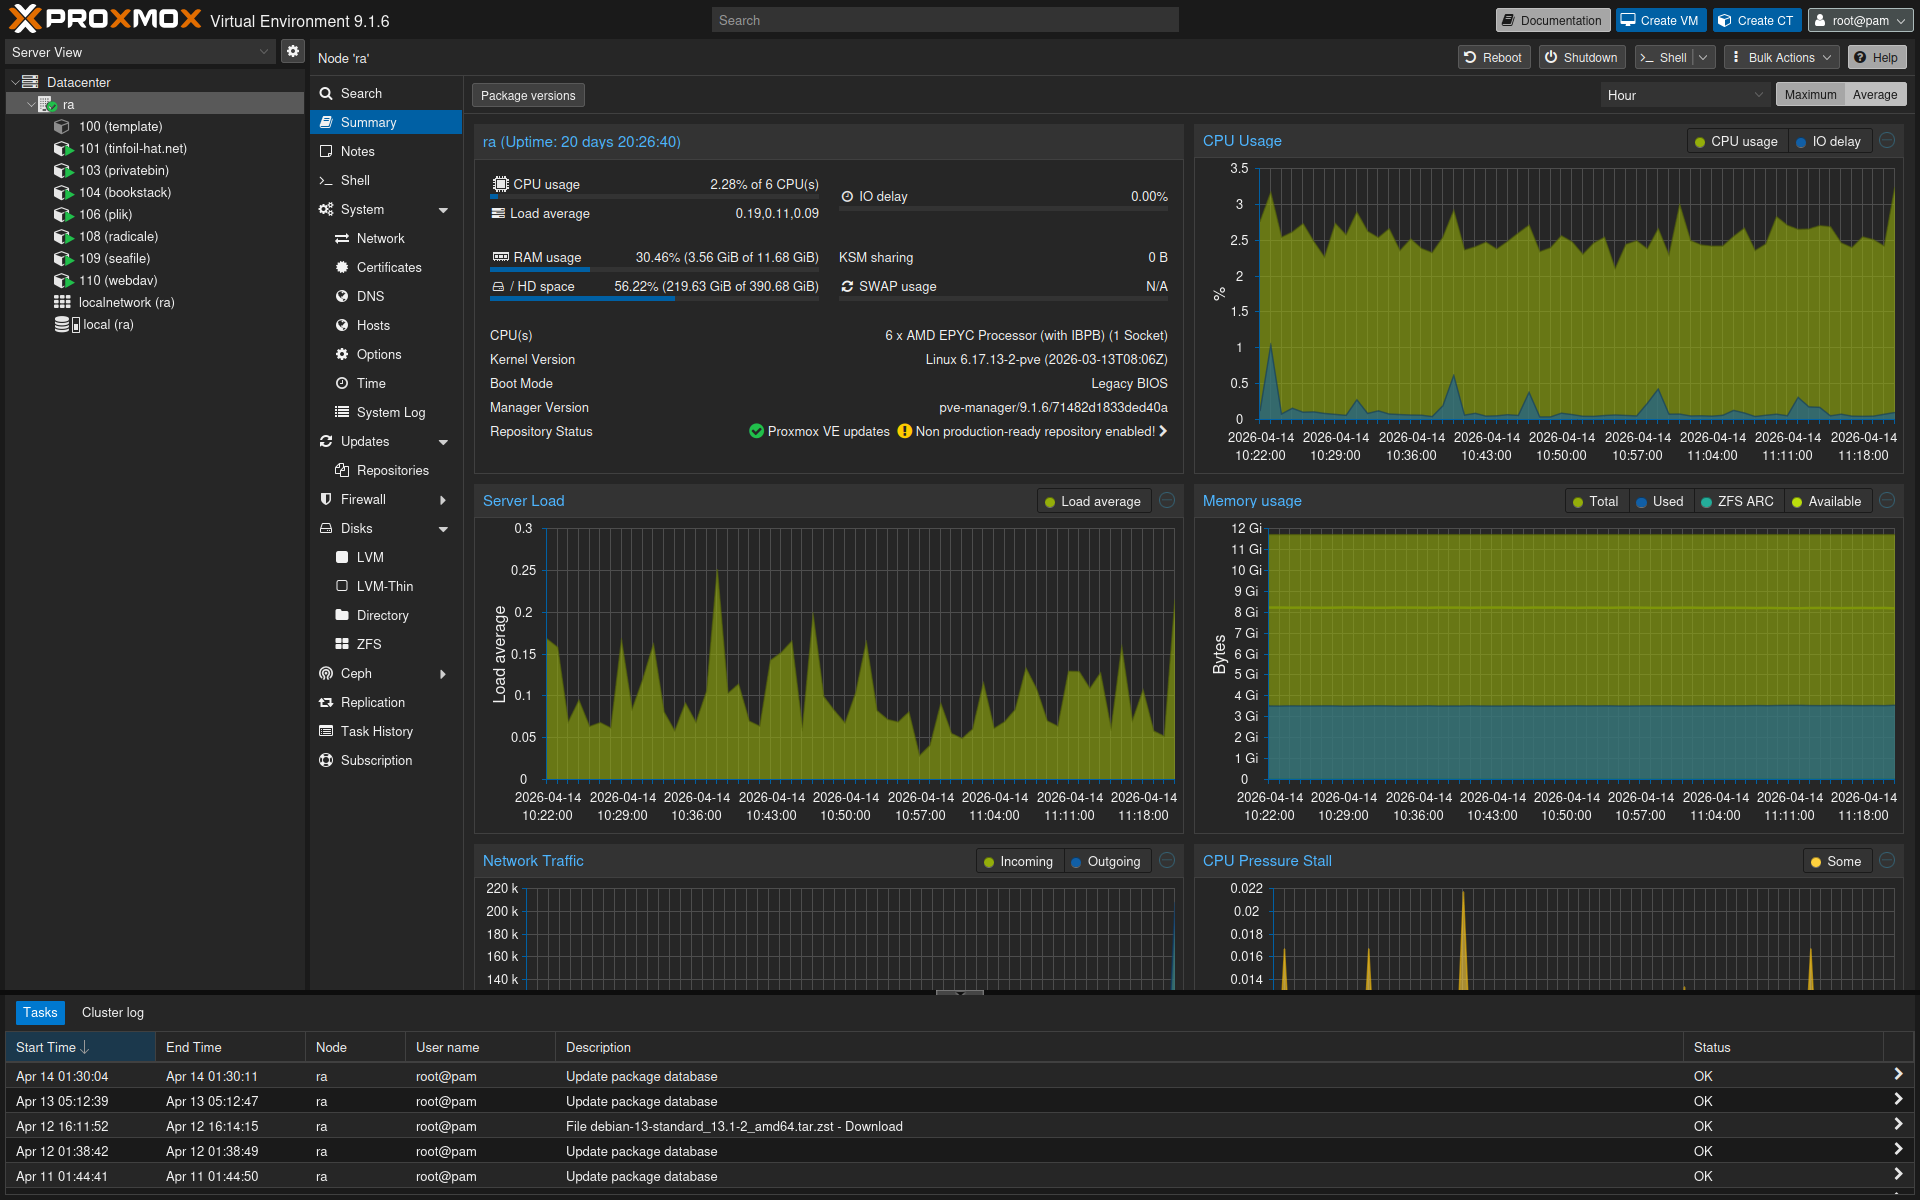This screenshot has height=1200, width=1920.
Task: Open the Hour timeframe dropdown
Action: pyautogui.click(x=1685, y=95)
